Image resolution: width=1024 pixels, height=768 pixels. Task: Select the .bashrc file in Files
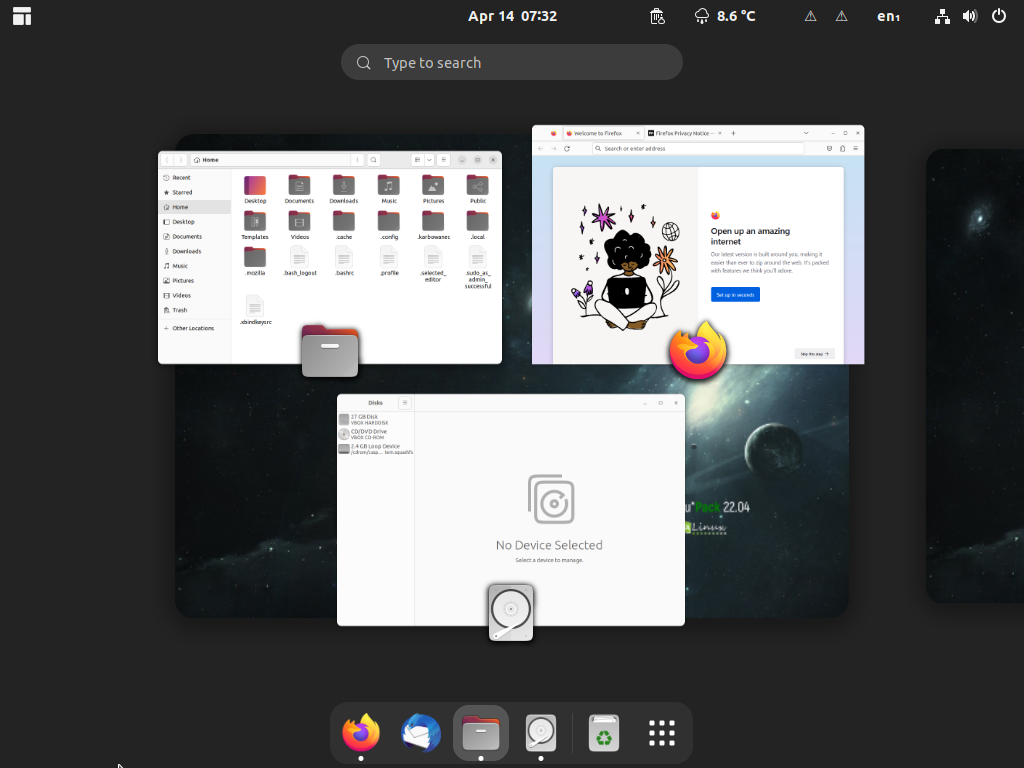coord(344,261)
